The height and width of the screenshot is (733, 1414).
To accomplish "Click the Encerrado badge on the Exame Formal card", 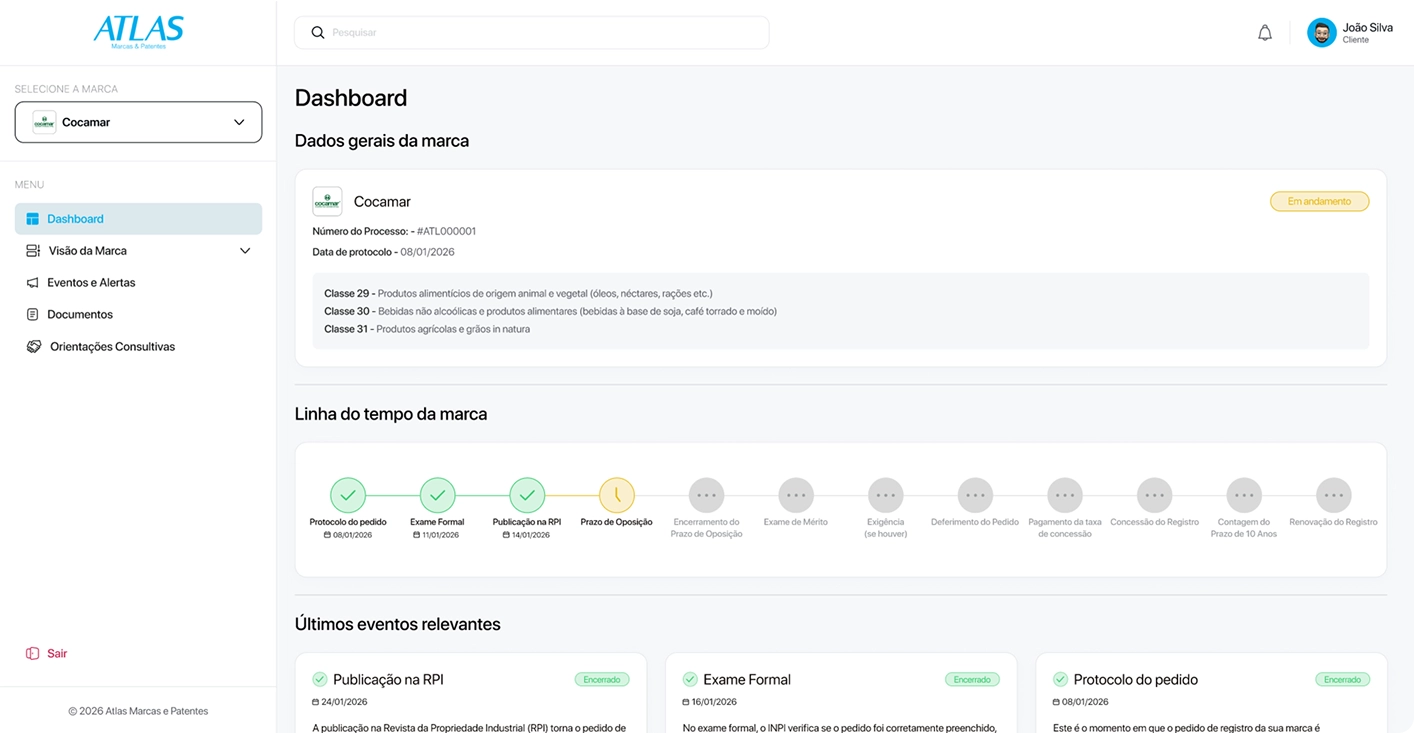I will point(972,679).
